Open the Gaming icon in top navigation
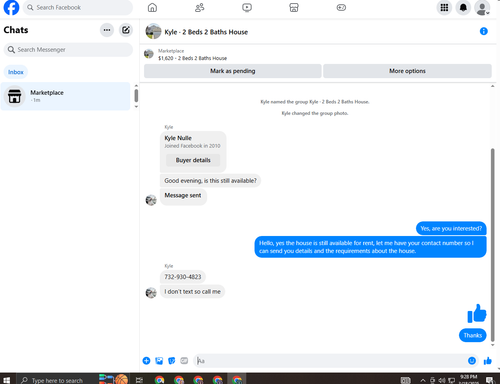 [341, 7]
